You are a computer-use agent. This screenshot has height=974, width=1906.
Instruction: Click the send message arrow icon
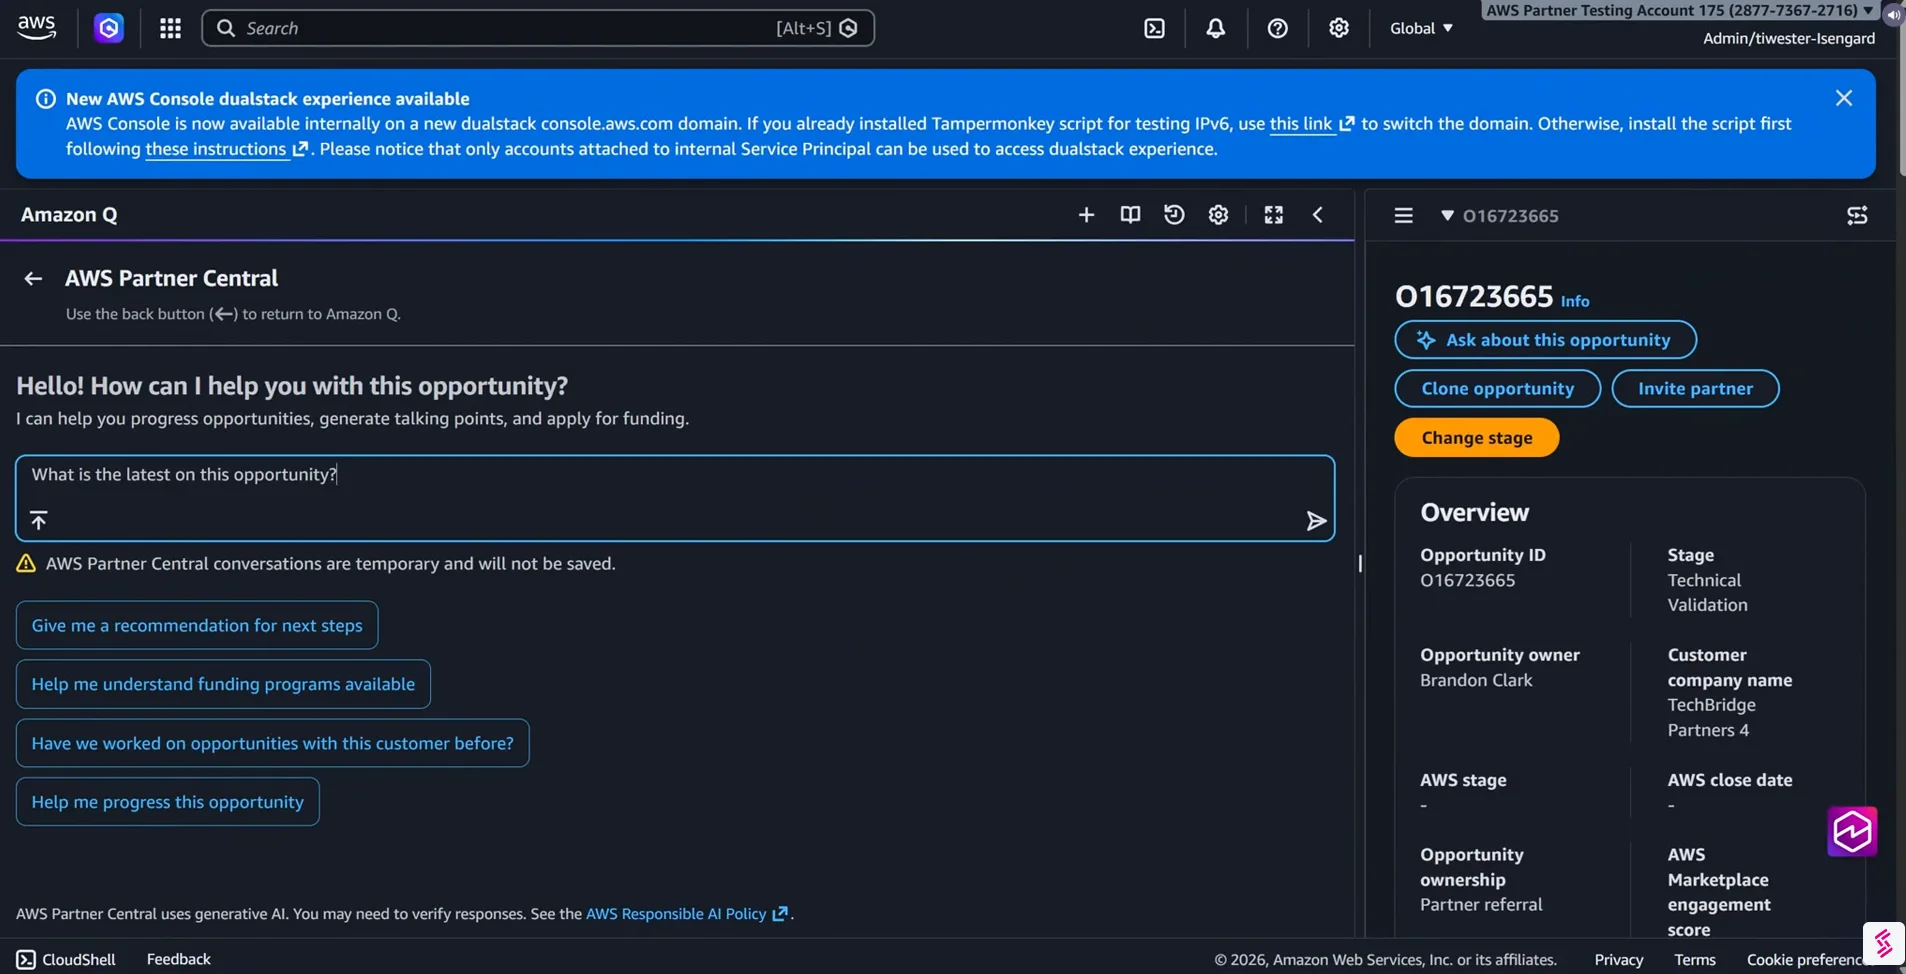1316,521
